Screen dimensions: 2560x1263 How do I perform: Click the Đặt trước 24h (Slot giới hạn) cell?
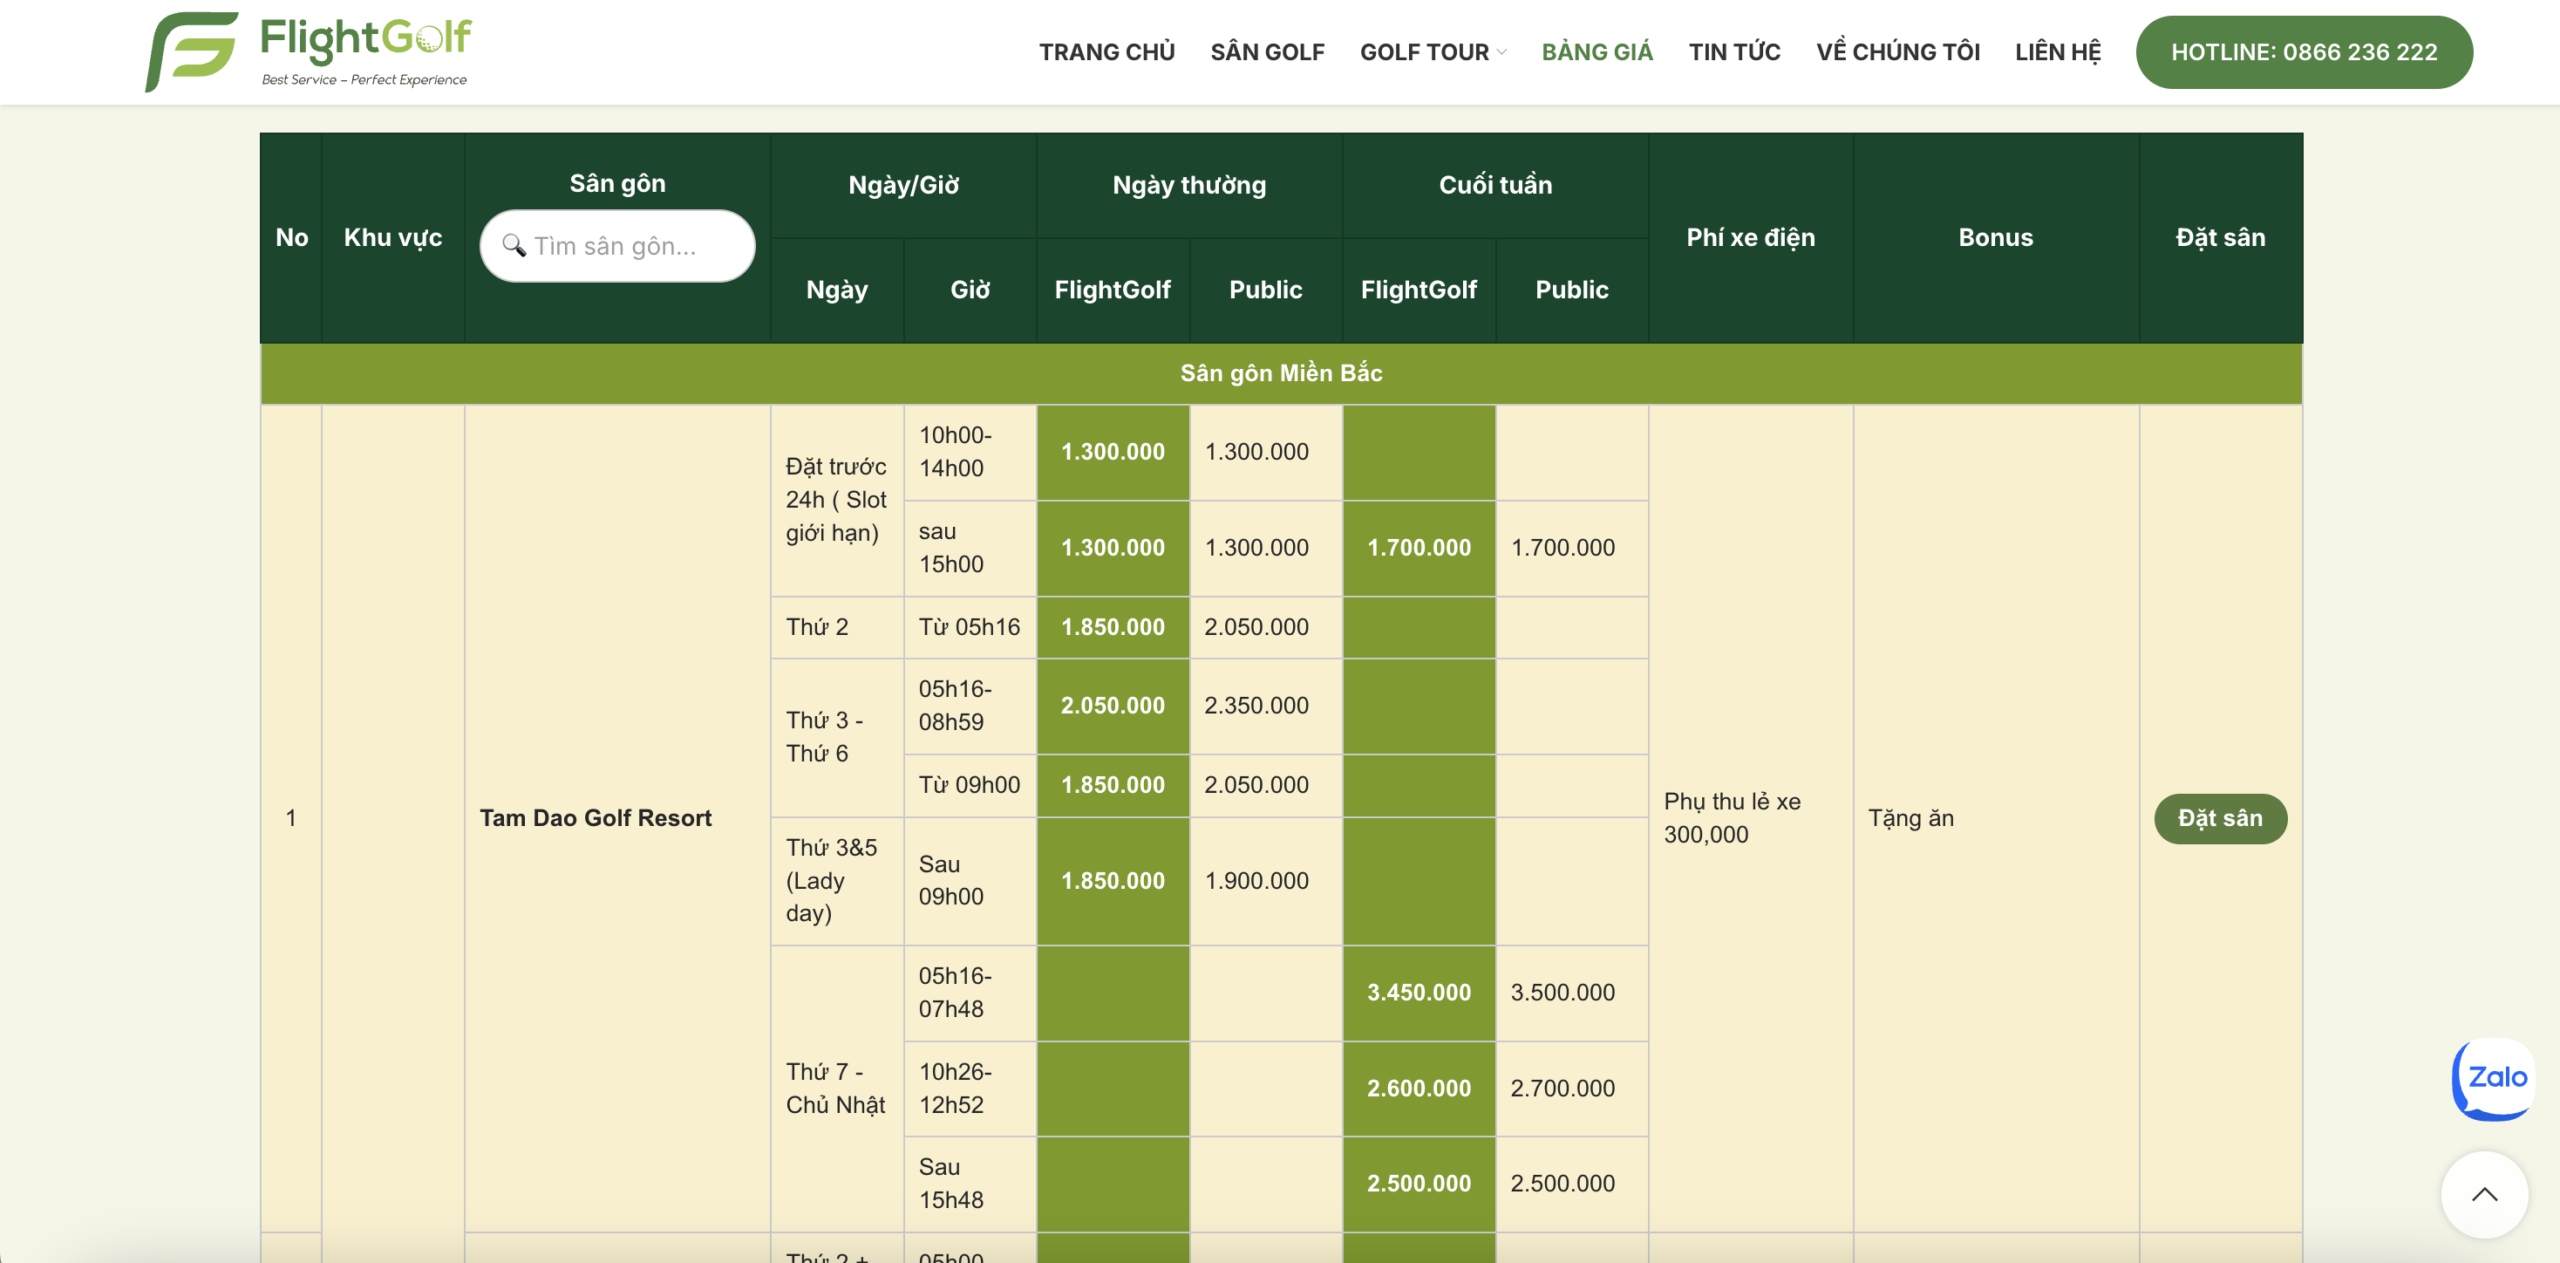point(837,500)
